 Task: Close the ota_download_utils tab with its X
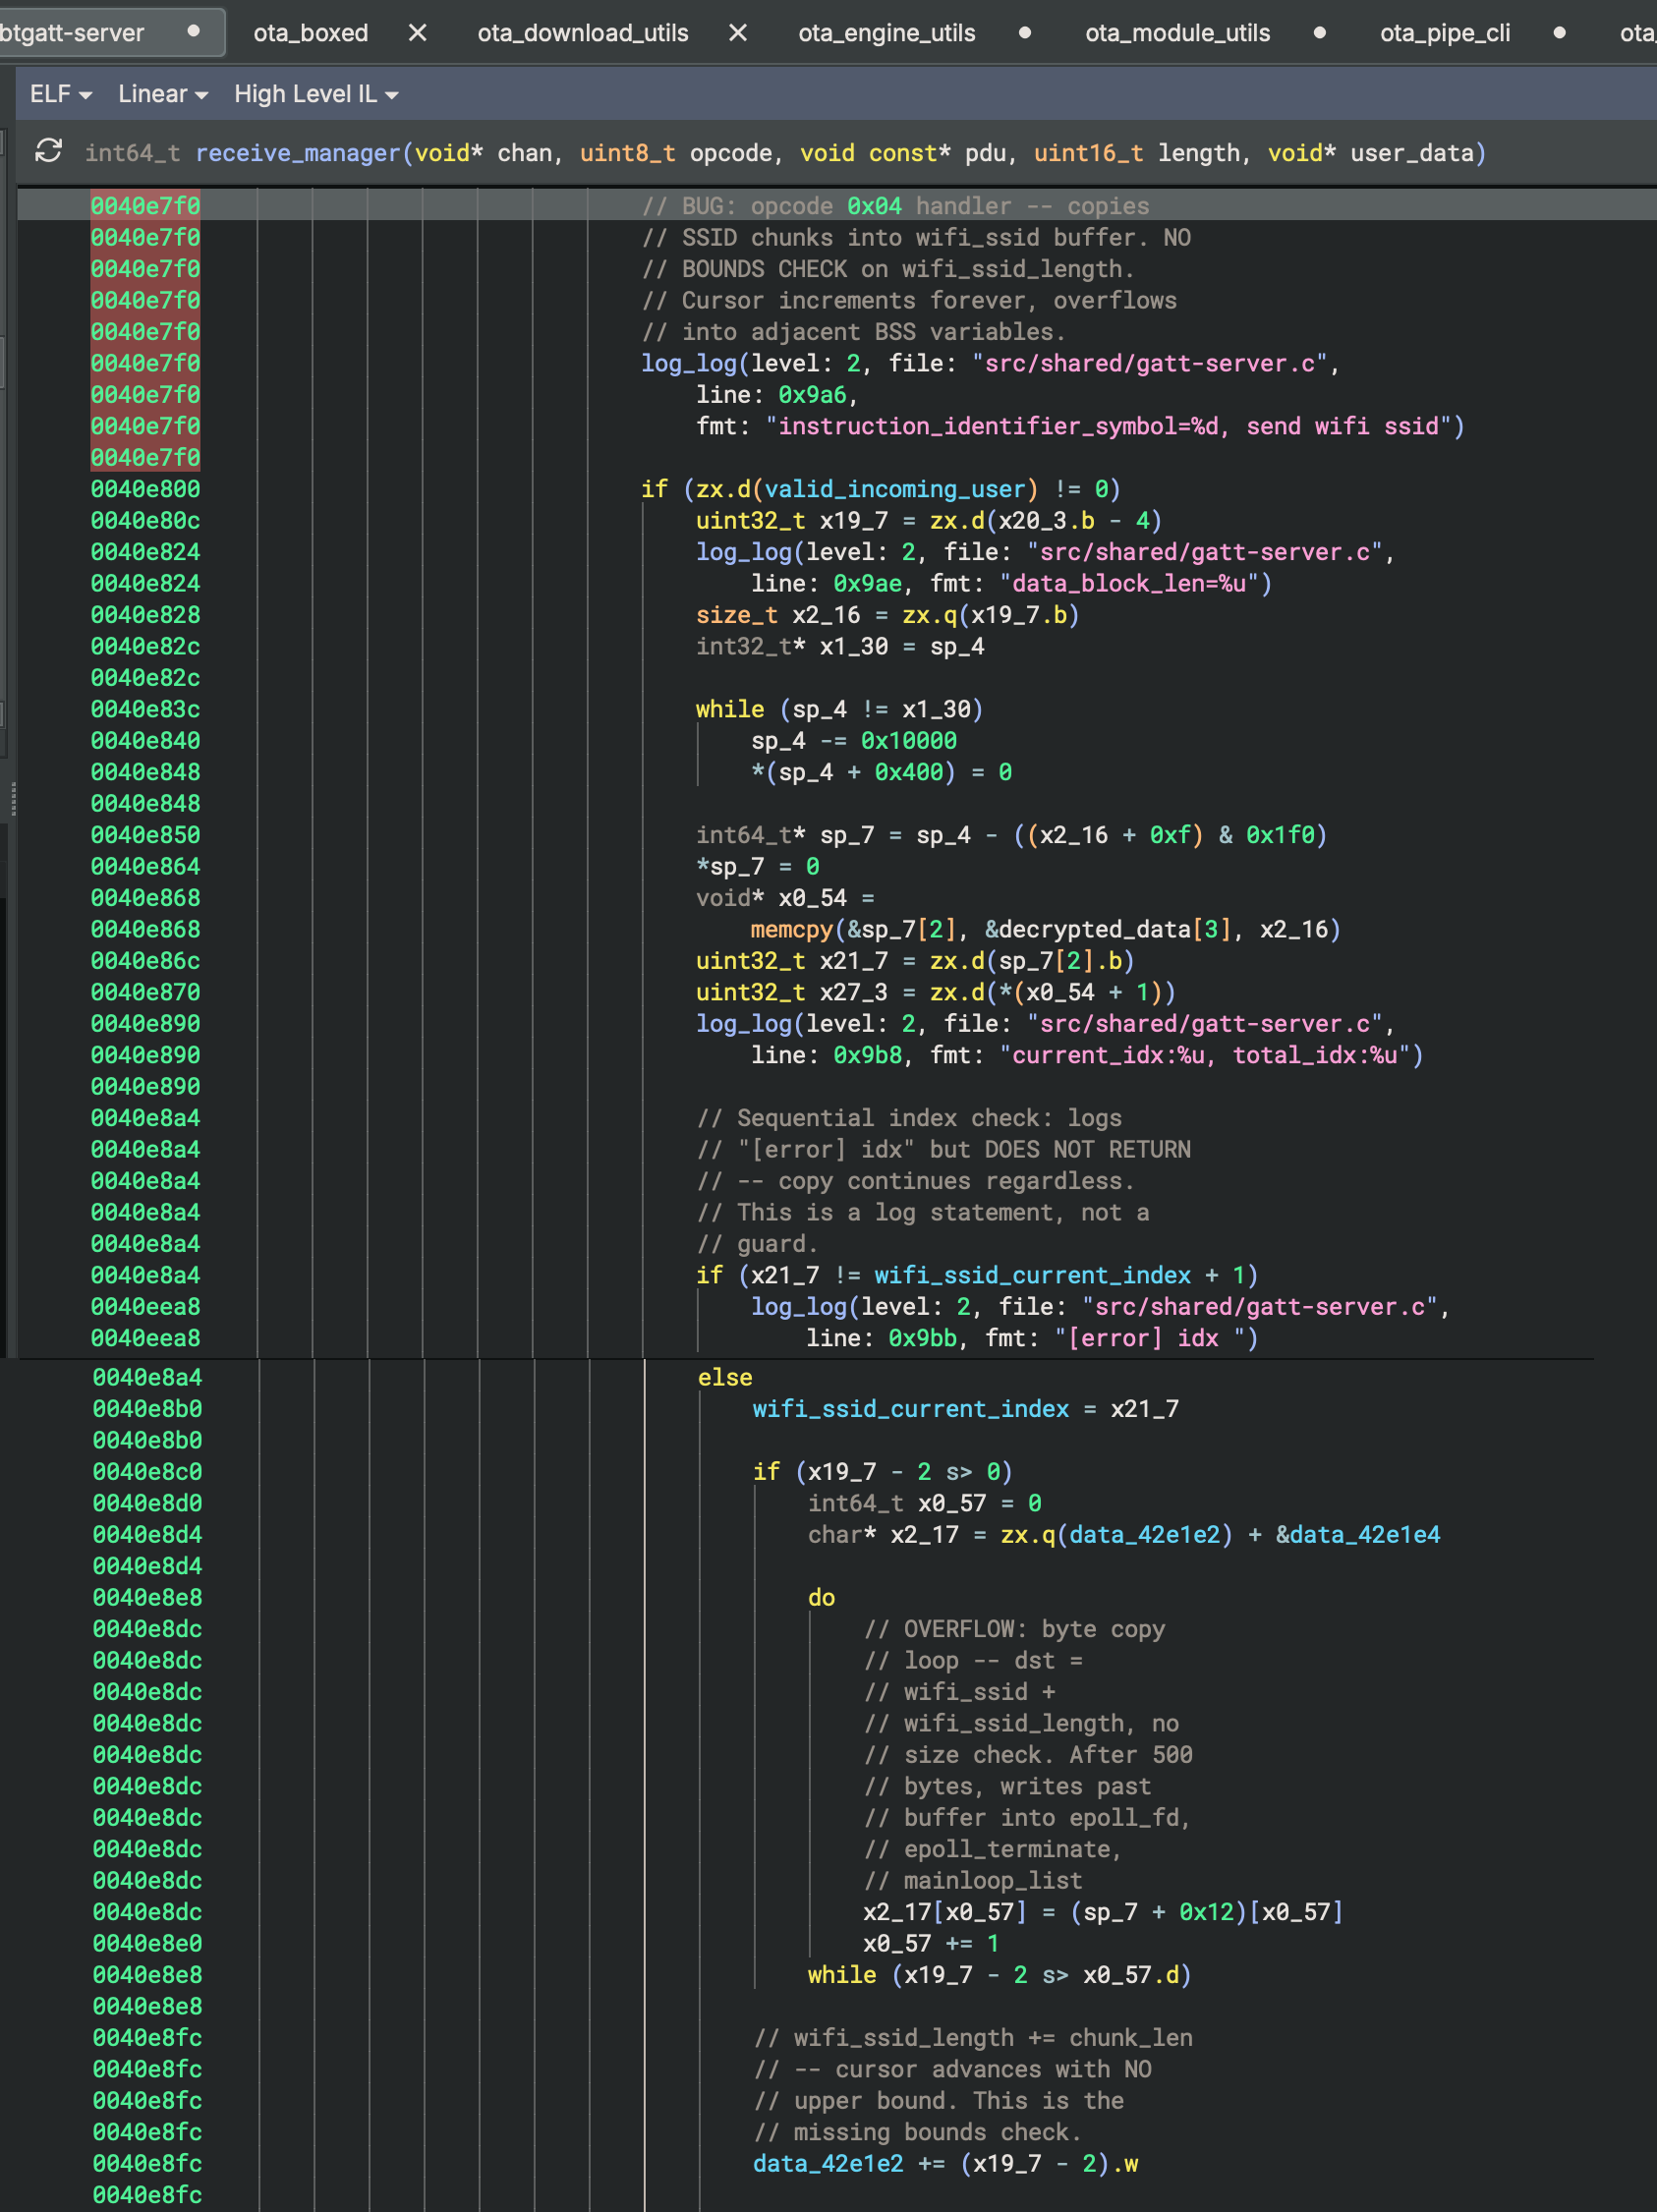click(x=738, y=33)
